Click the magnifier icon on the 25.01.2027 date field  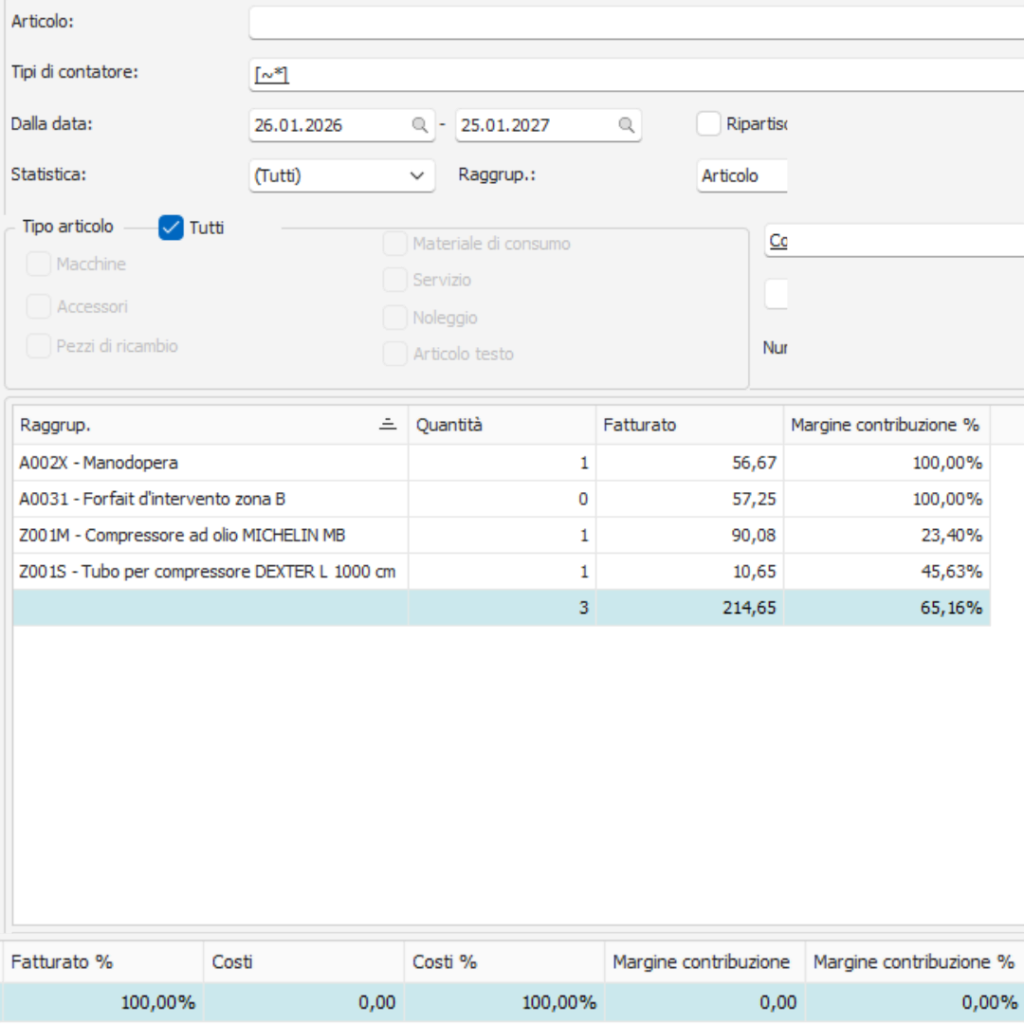[x=625, y=124]
